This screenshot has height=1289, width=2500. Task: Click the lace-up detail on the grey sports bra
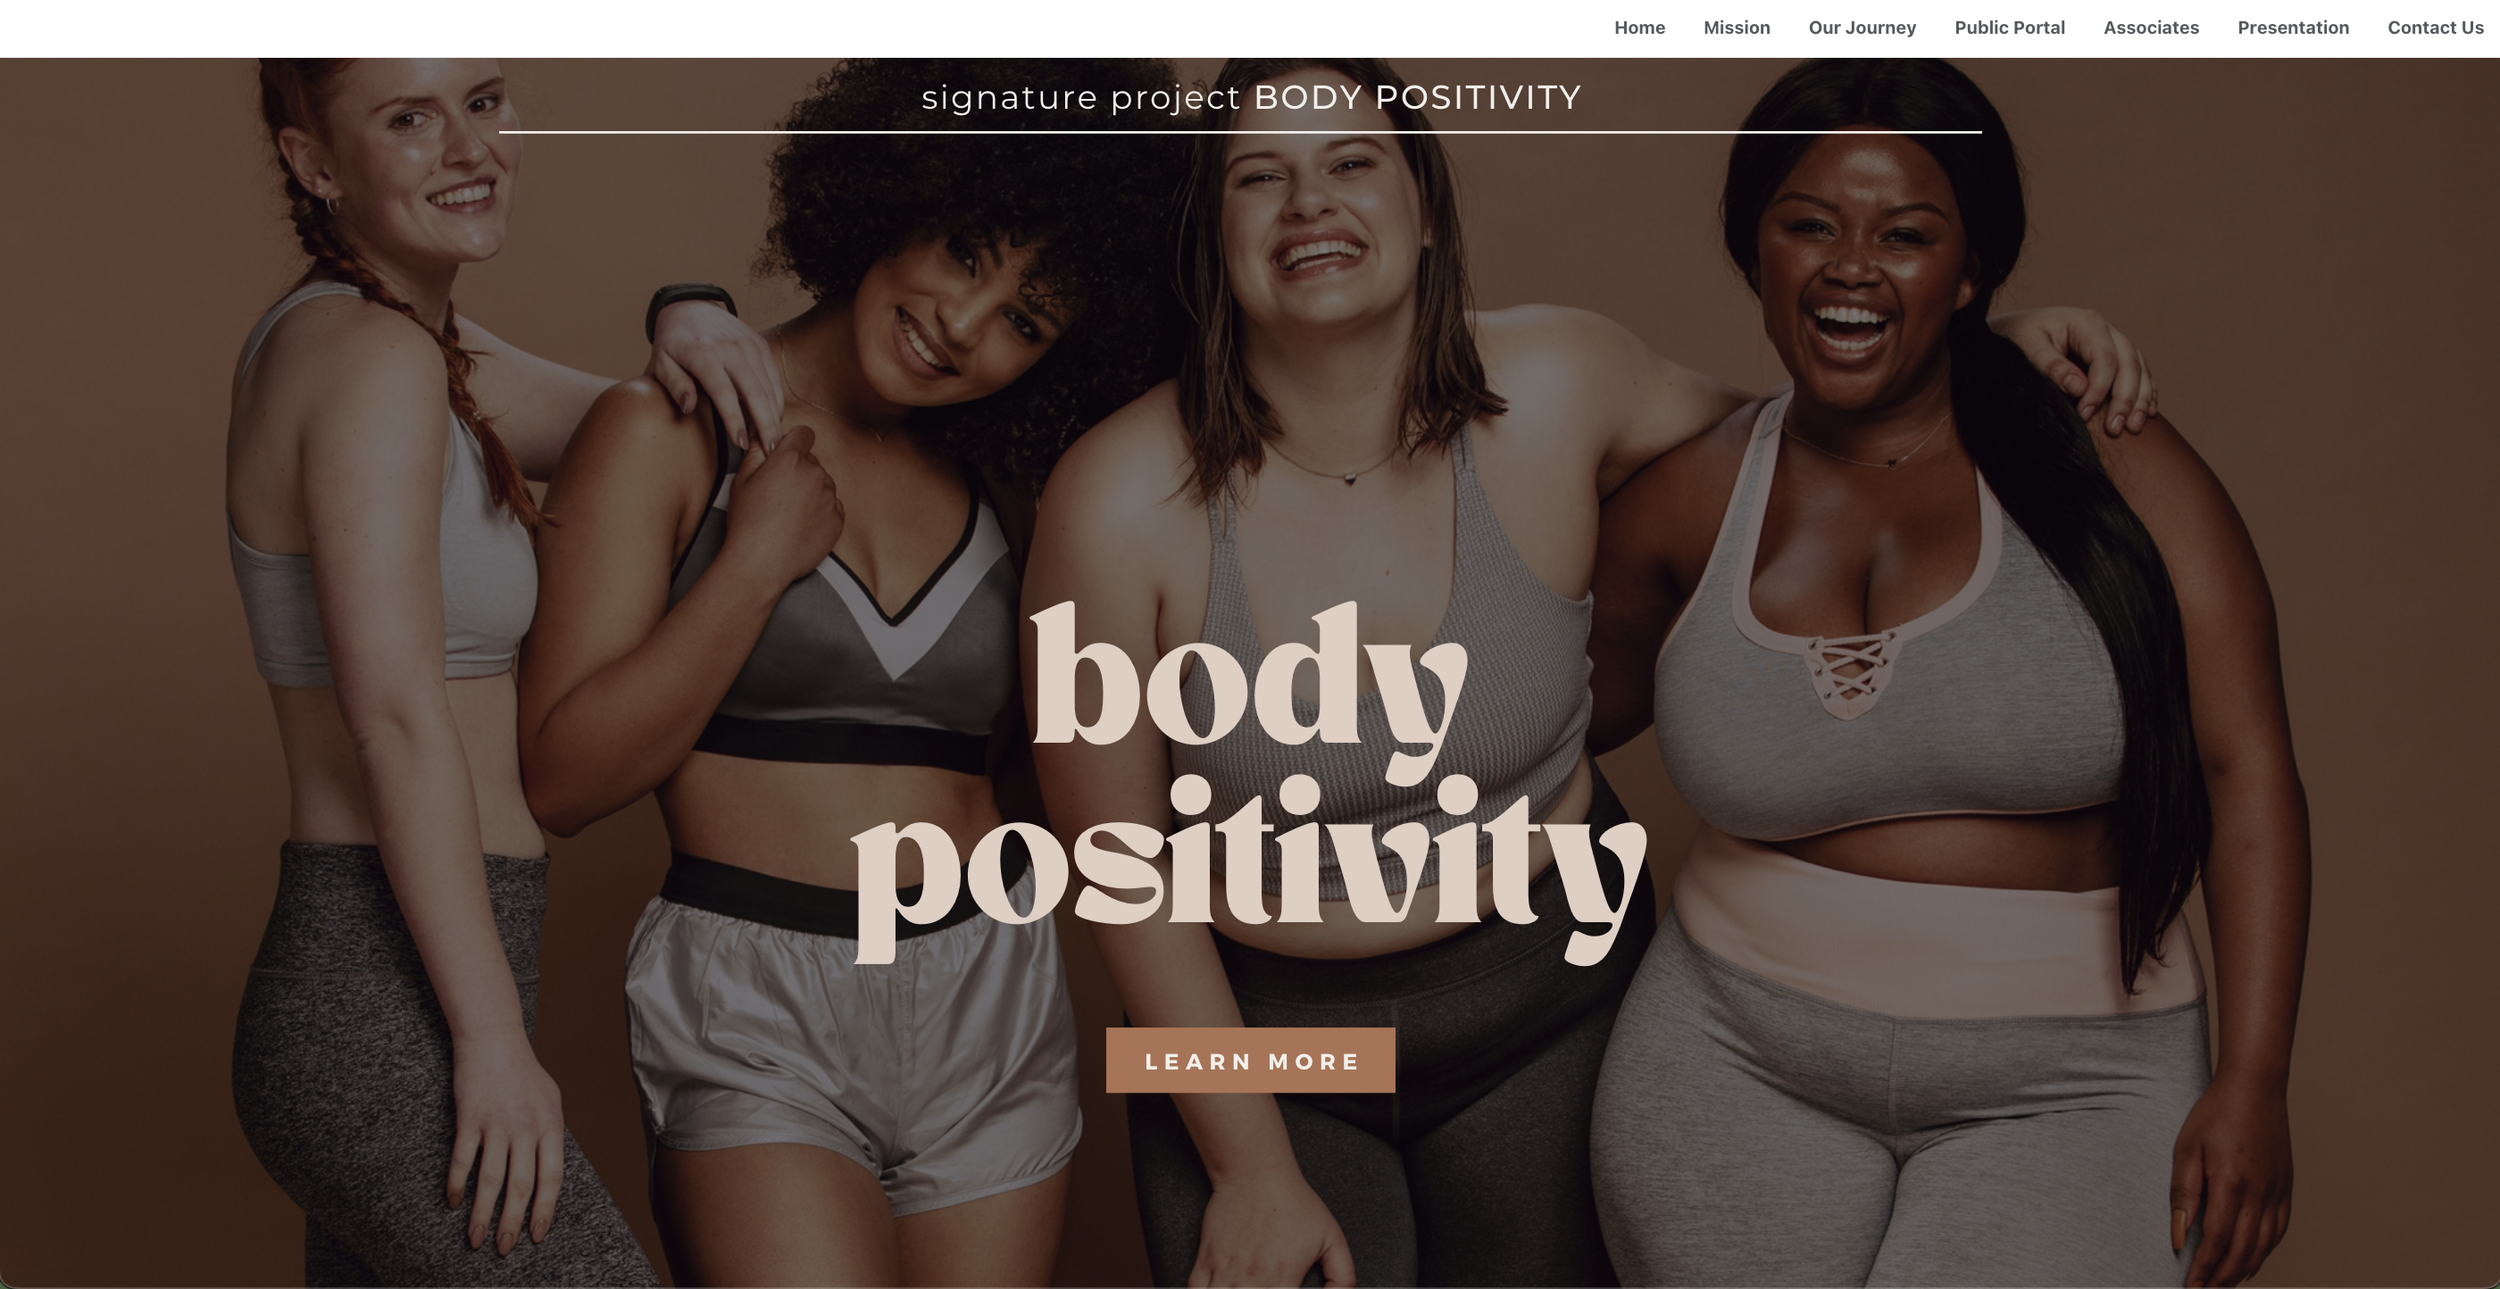tap(1850, 667)
